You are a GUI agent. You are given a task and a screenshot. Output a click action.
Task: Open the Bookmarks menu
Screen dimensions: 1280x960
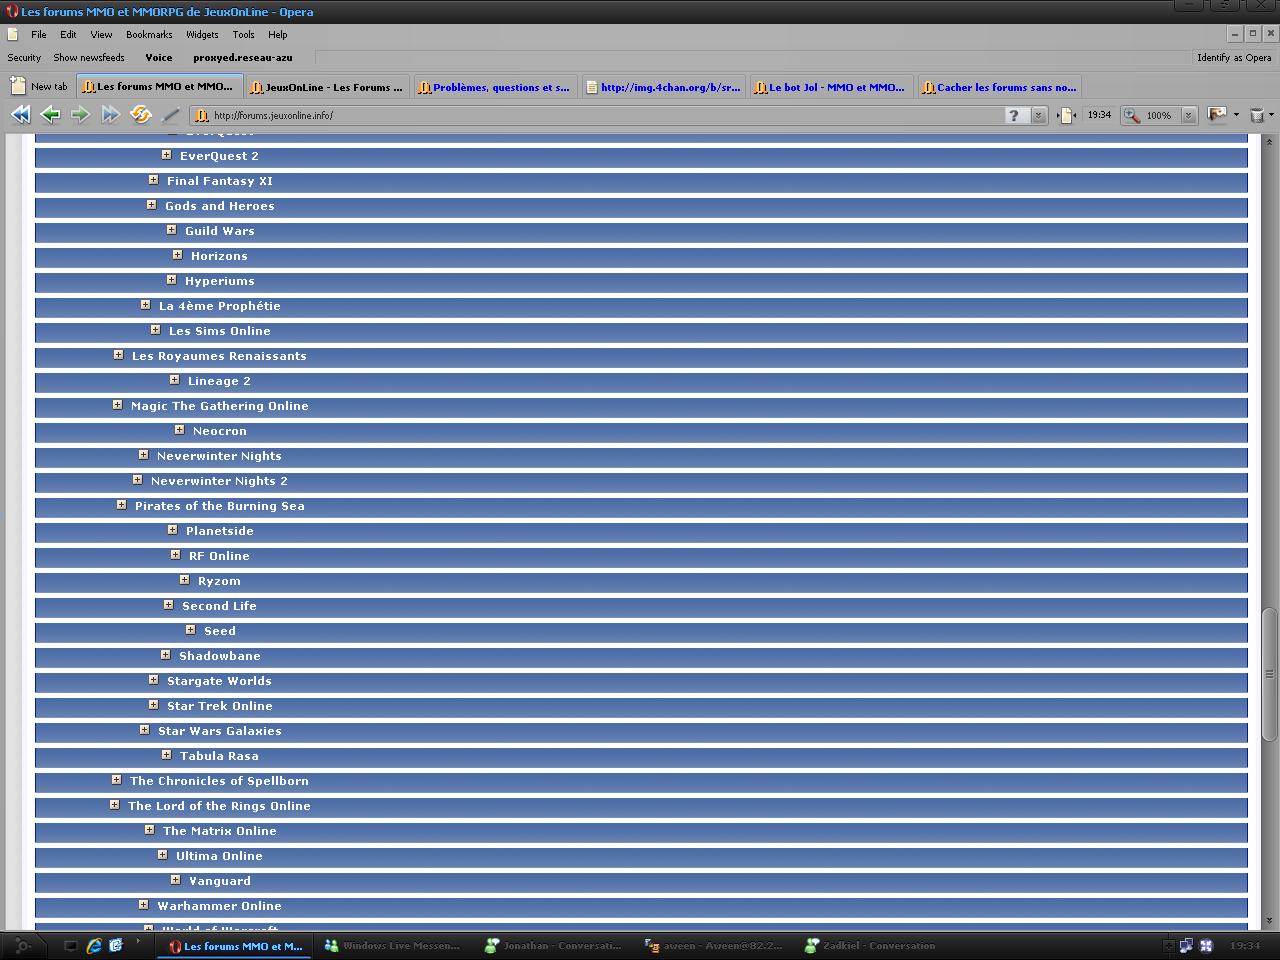(149, 34)
